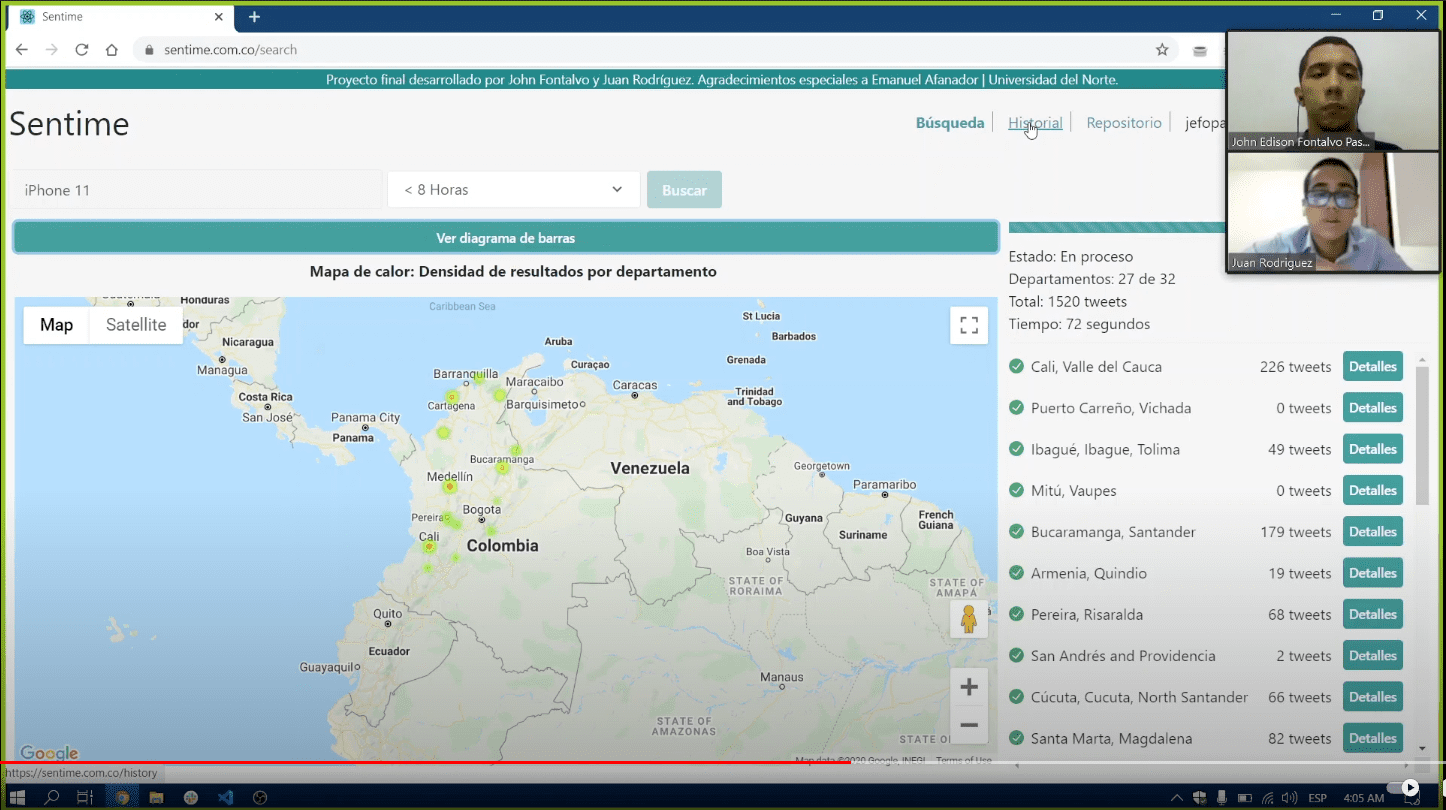
Task: Click the 'Total: 1520 tweets' text
Action: pyautogui.click(x=1067, y=301)
